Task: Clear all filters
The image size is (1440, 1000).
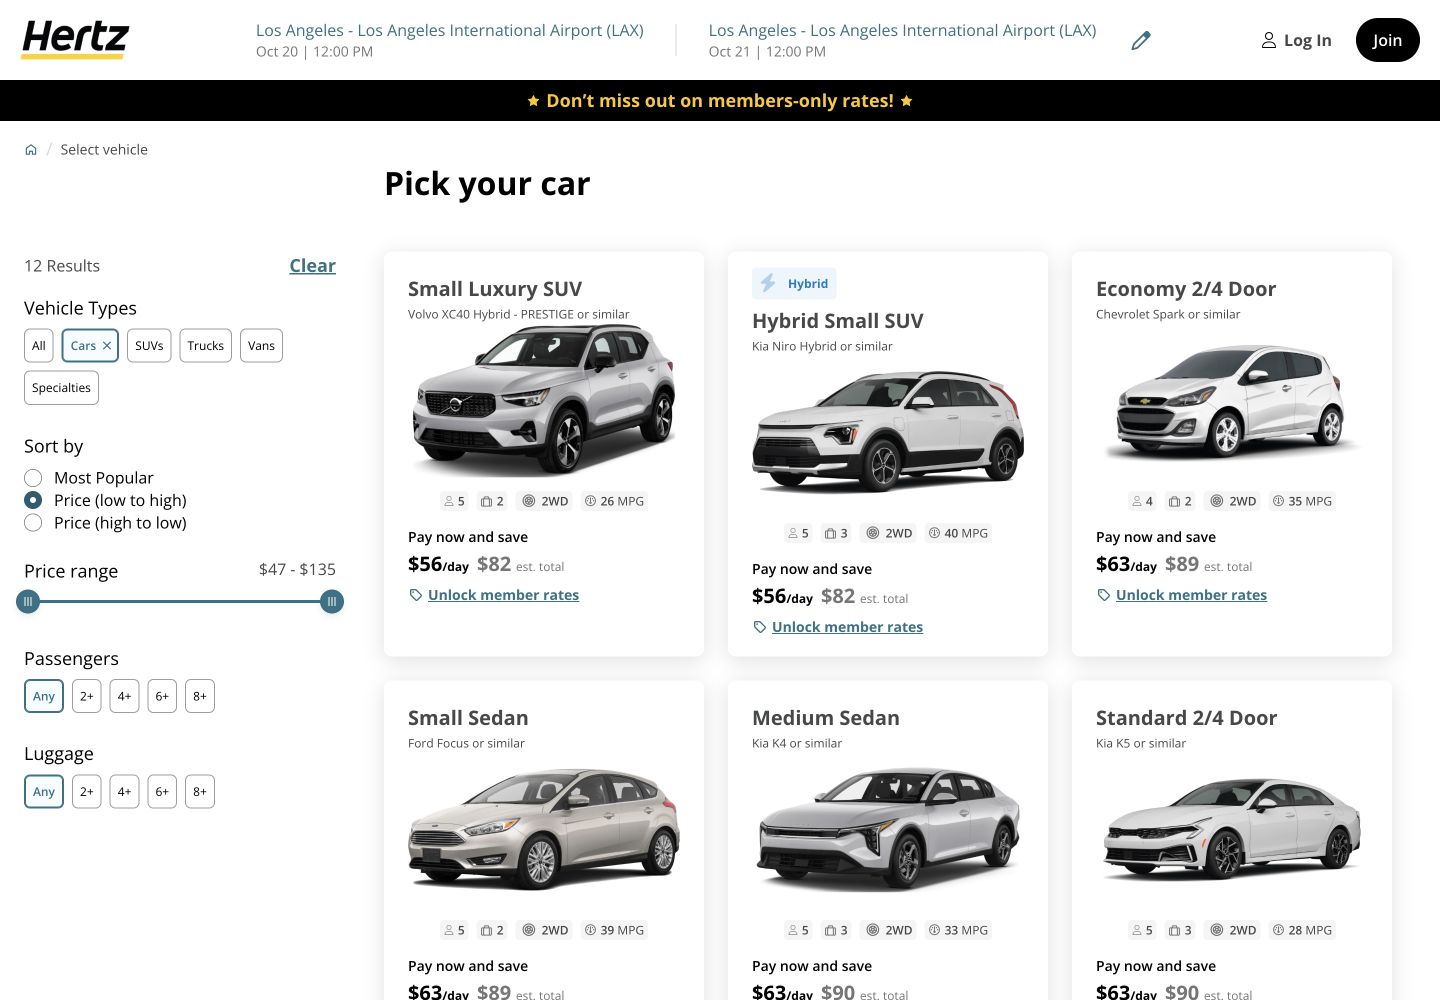Action: point(312,266)
